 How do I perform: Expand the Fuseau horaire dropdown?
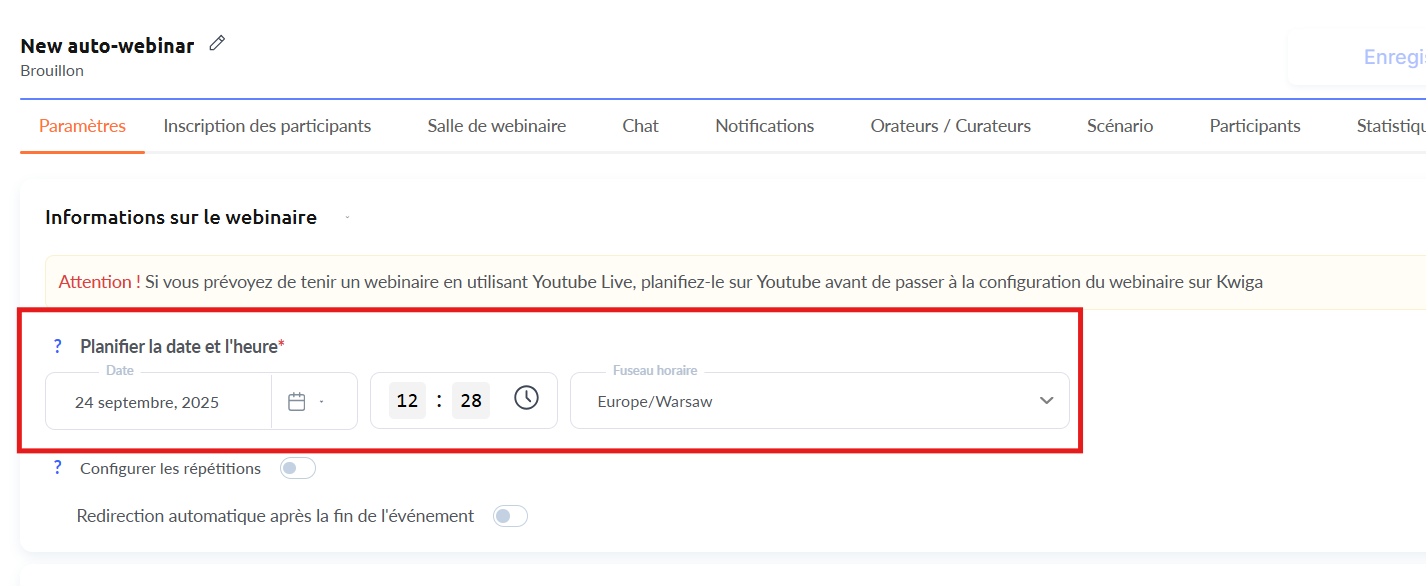coord(1046,401)
